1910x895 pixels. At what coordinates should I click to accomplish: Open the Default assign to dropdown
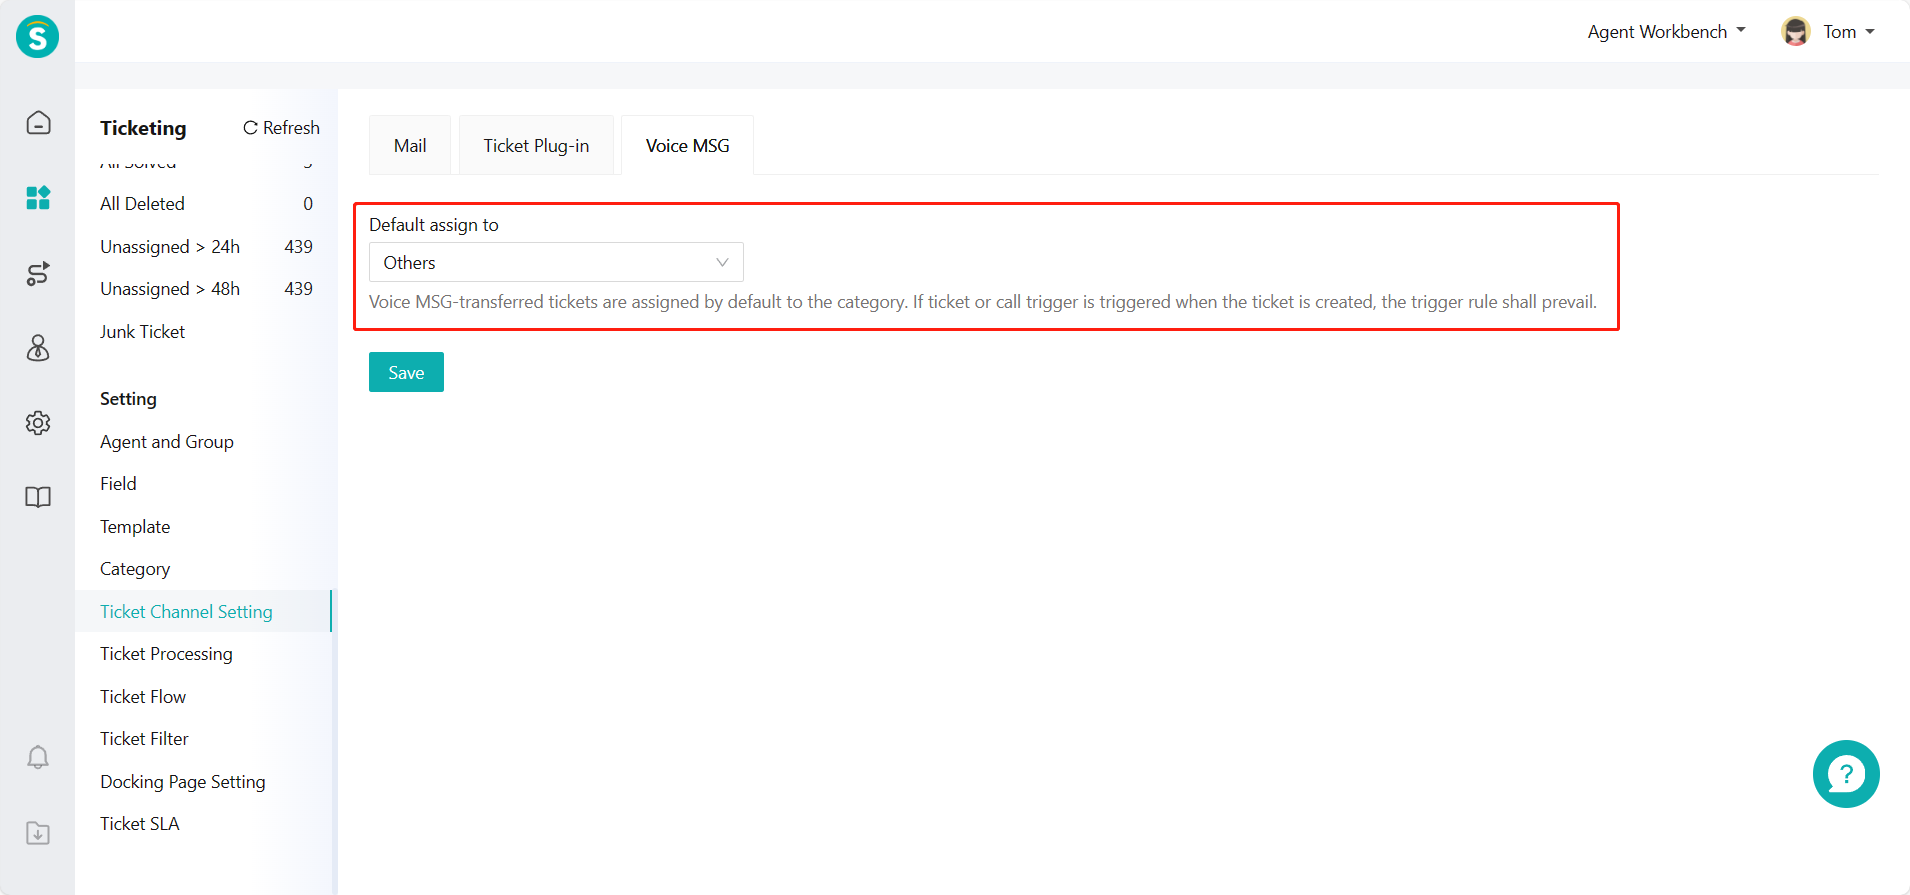(x=556, y=262)
